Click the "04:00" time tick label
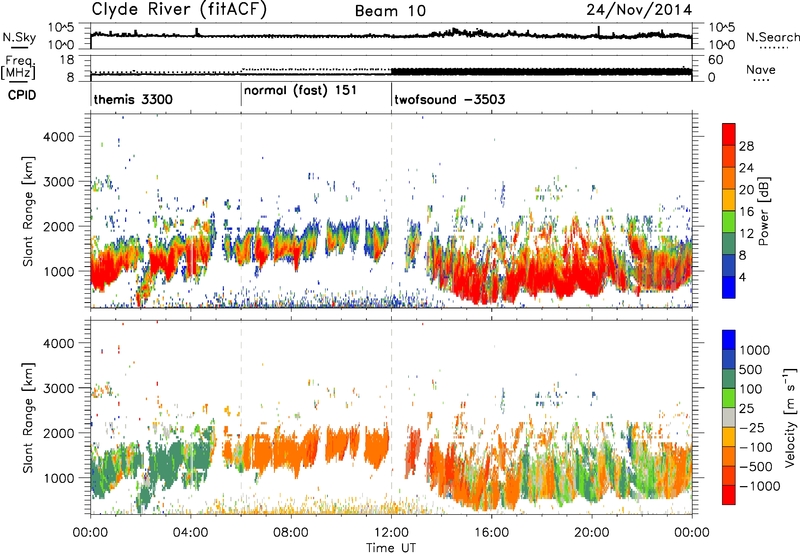The width and height of the screenshot is (800, 554). coord(190,533)
